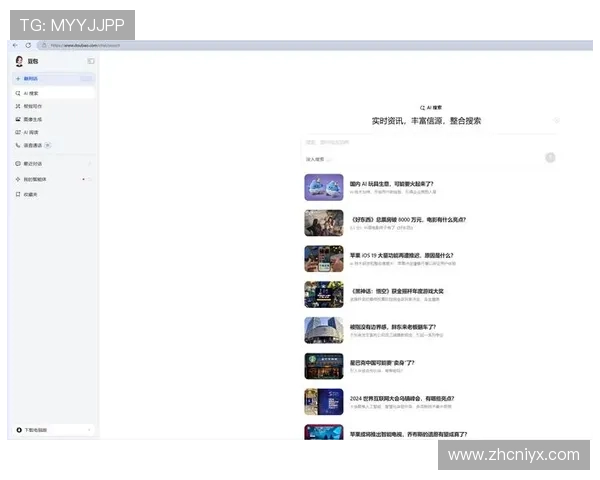Start a new chat with 新对话
The height and width of the screenshot is (480, 600).
coord(54,78)
